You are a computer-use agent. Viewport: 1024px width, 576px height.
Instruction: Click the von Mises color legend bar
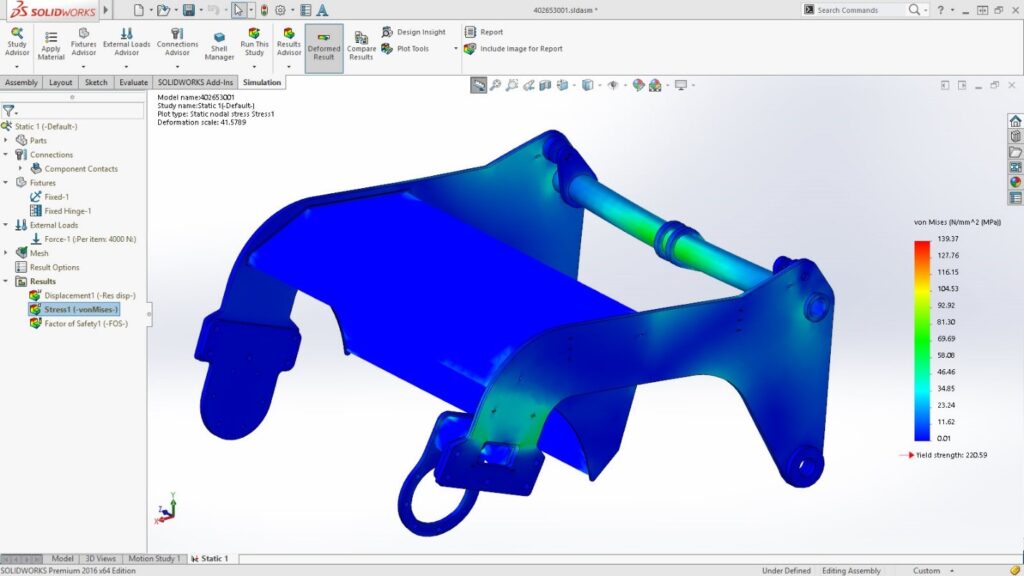[921, 340]
